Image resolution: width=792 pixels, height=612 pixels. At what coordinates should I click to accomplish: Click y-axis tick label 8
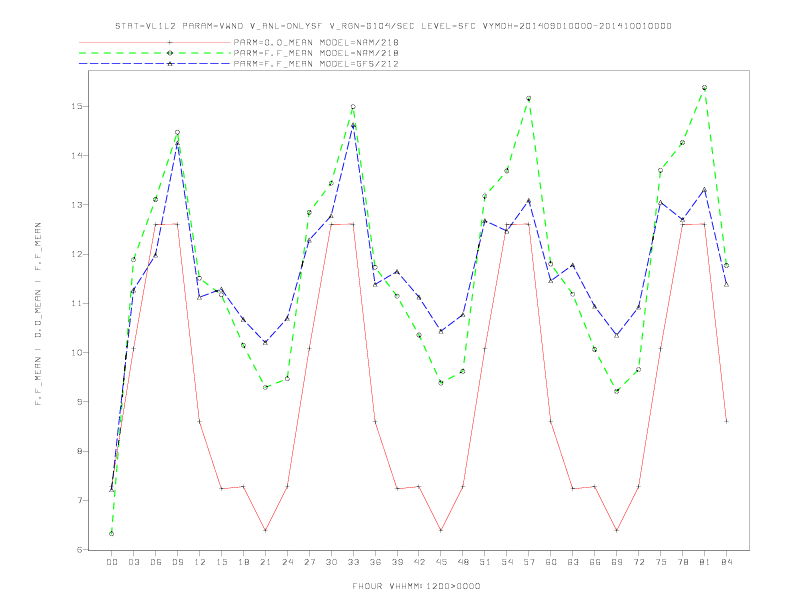click(x=80, y=451)
